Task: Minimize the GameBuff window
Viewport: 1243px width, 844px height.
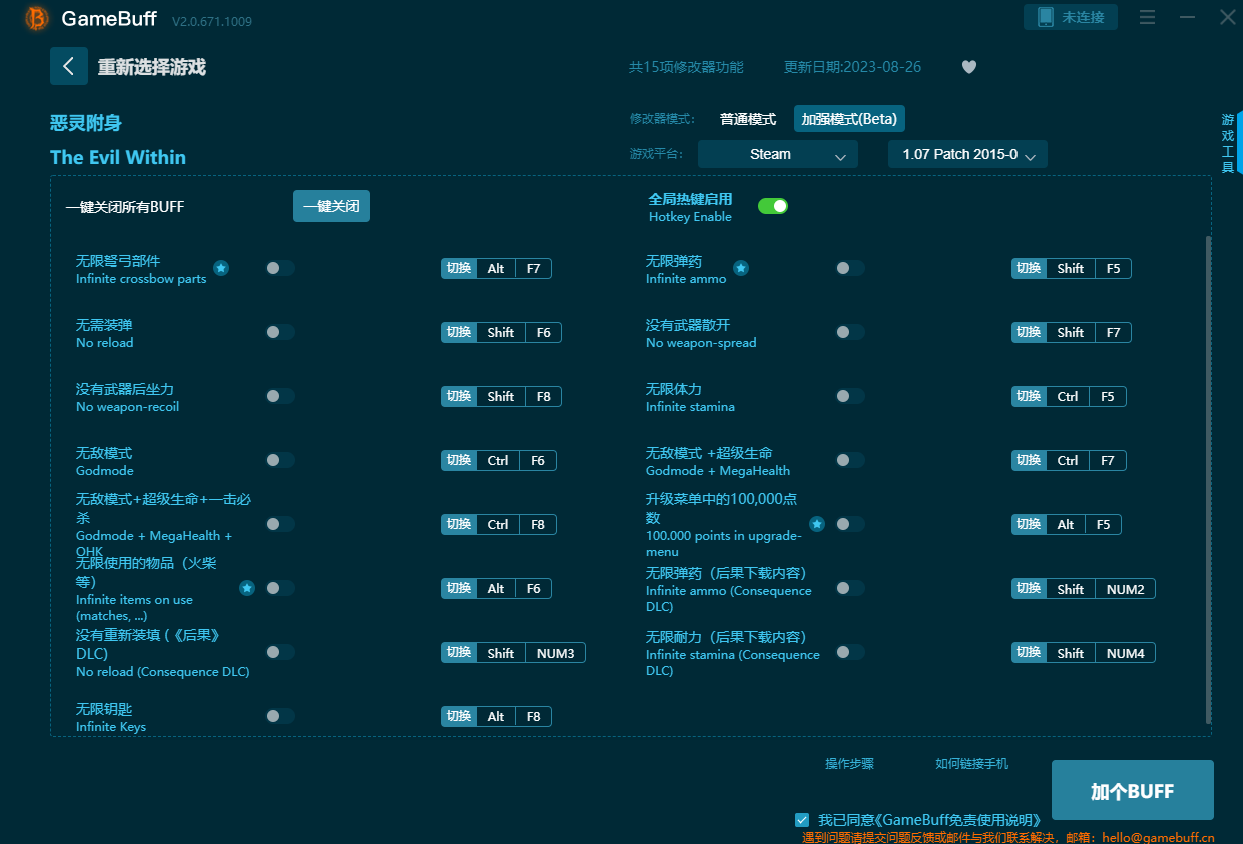Action: pos(1187,18)
